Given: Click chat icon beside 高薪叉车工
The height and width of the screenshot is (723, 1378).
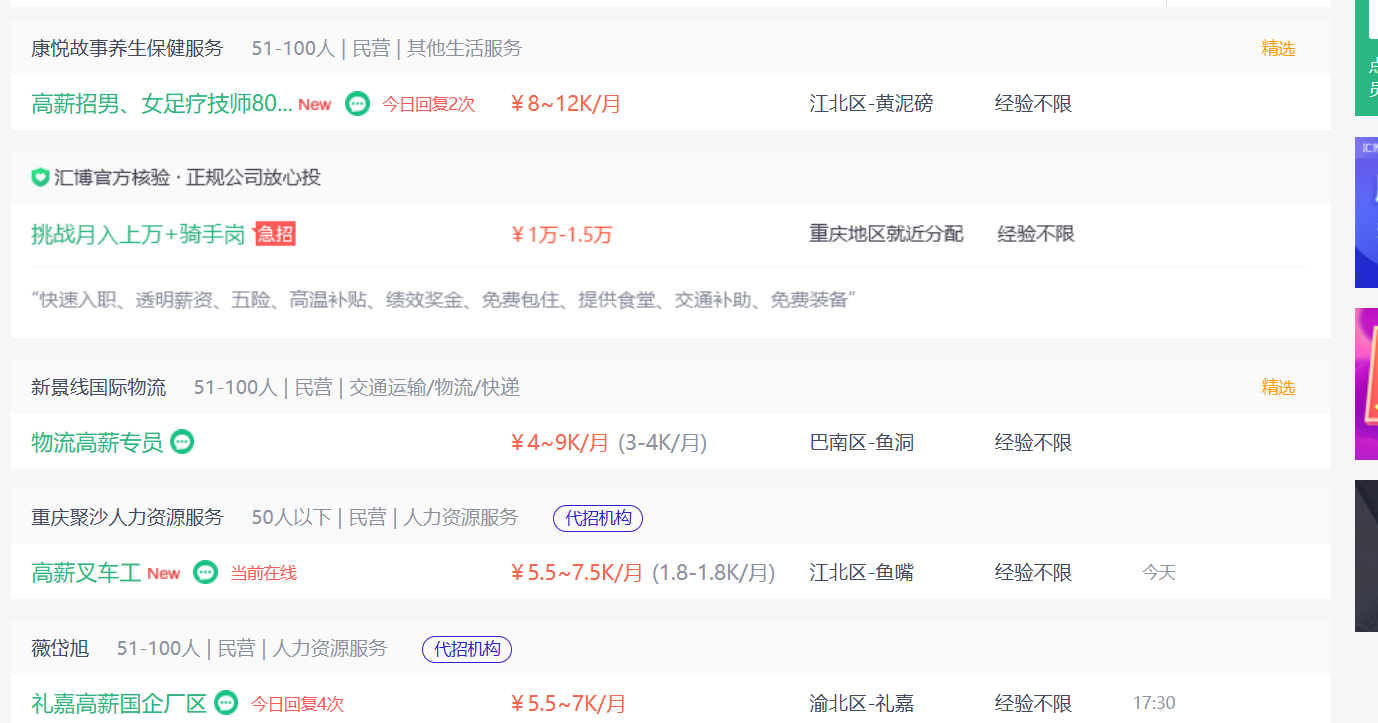Looking at the screenshot, I should 205,572.
